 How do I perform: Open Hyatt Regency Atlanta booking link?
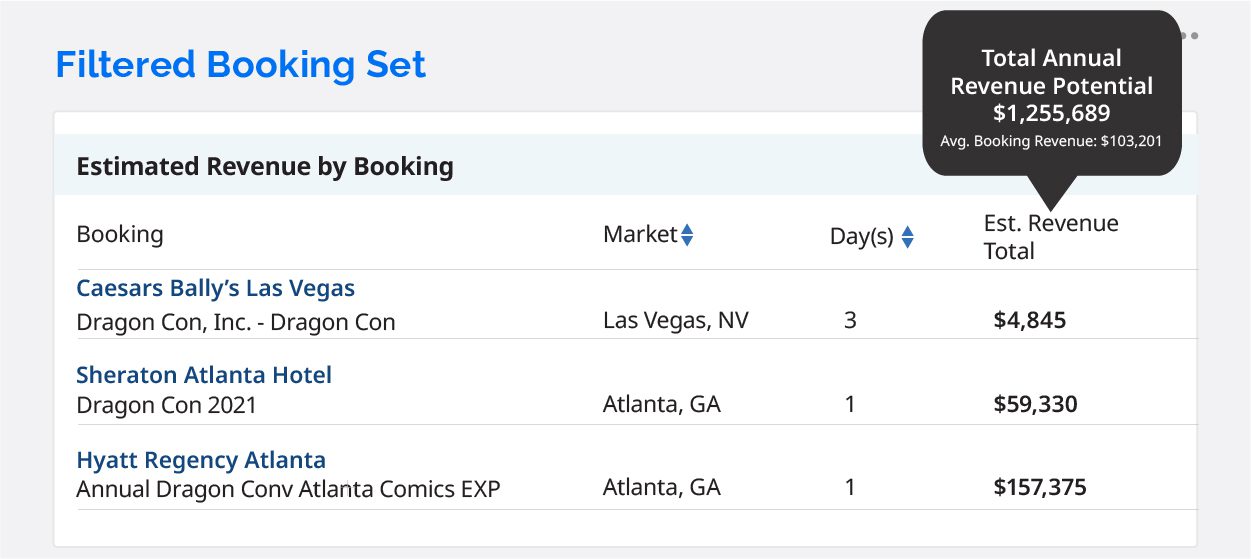[201, 460]
